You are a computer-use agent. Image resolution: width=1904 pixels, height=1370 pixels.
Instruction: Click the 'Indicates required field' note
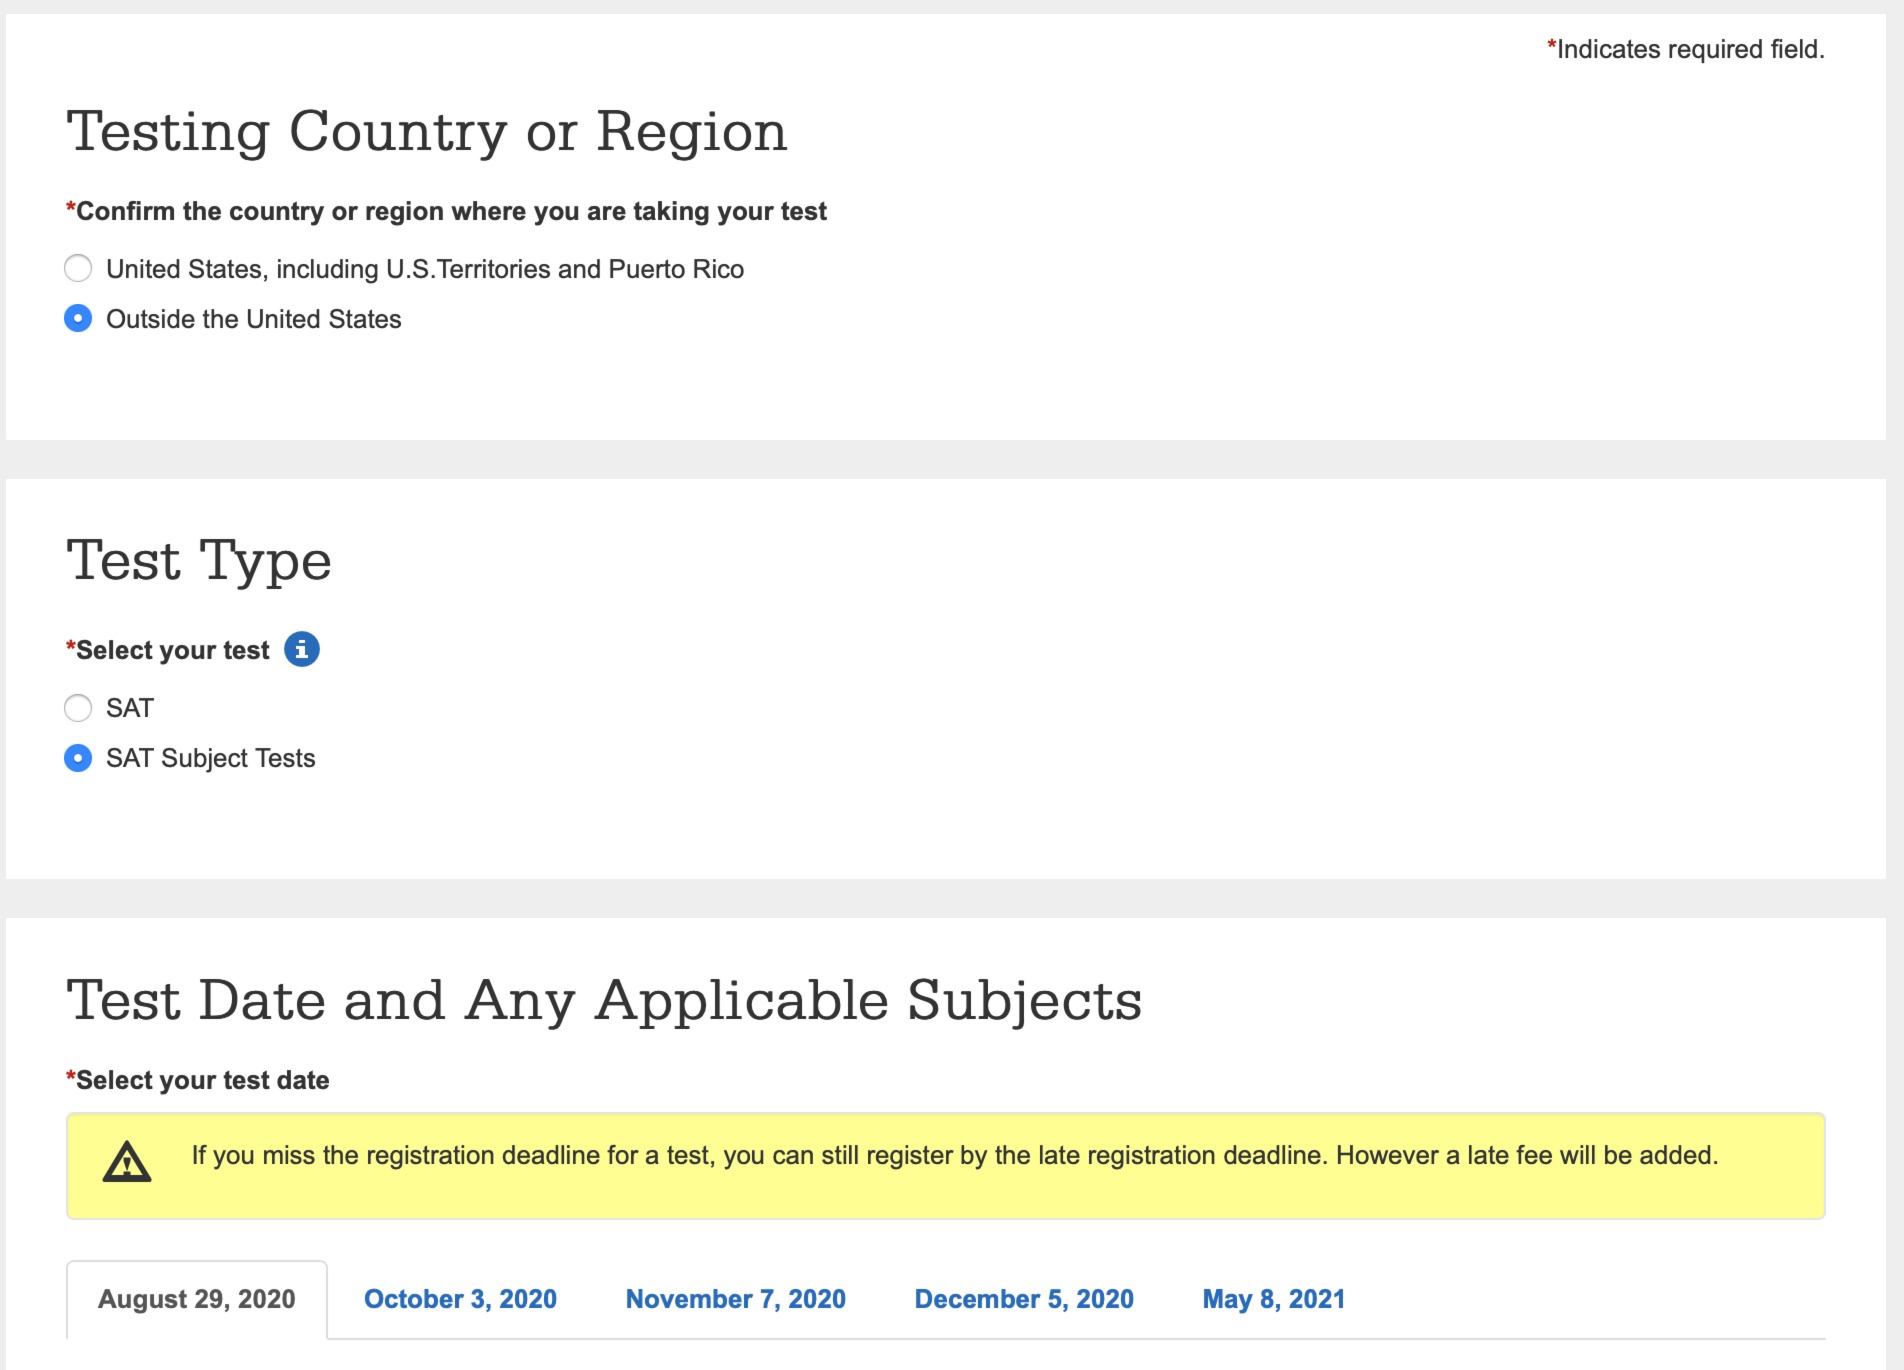(x=1686, y=49)
